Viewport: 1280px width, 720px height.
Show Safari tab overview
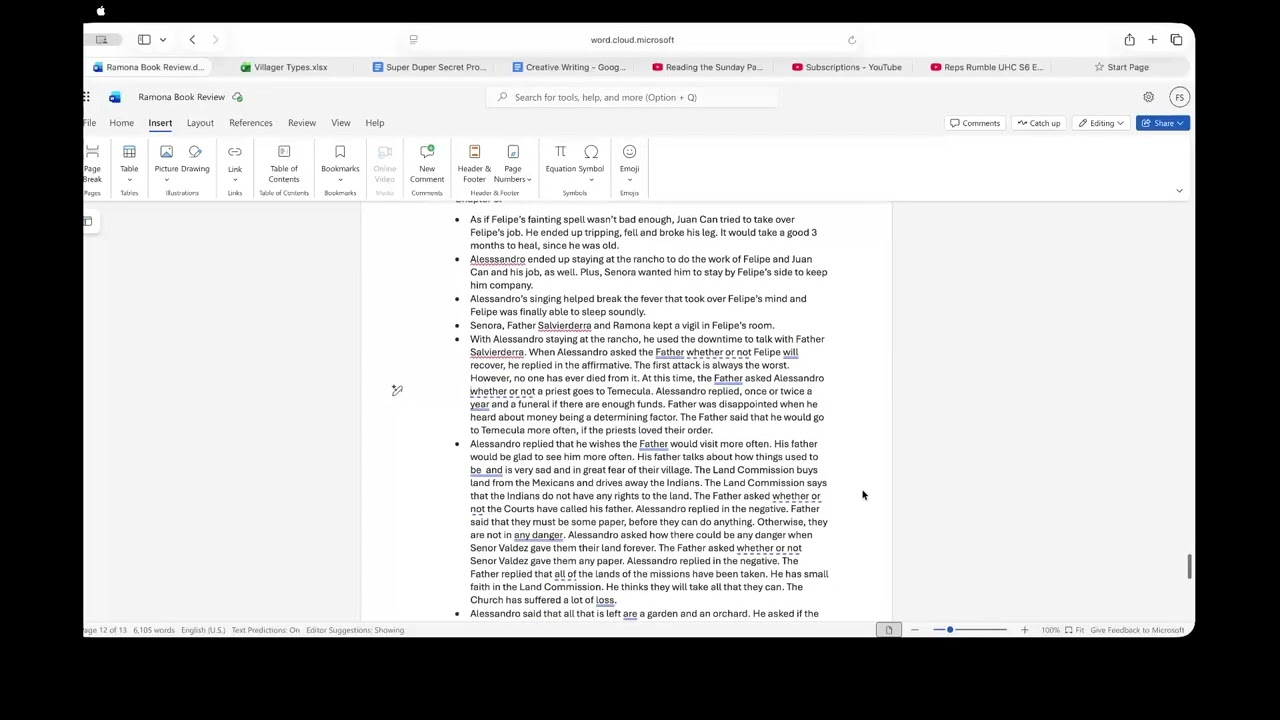(x=1176, y=40)
